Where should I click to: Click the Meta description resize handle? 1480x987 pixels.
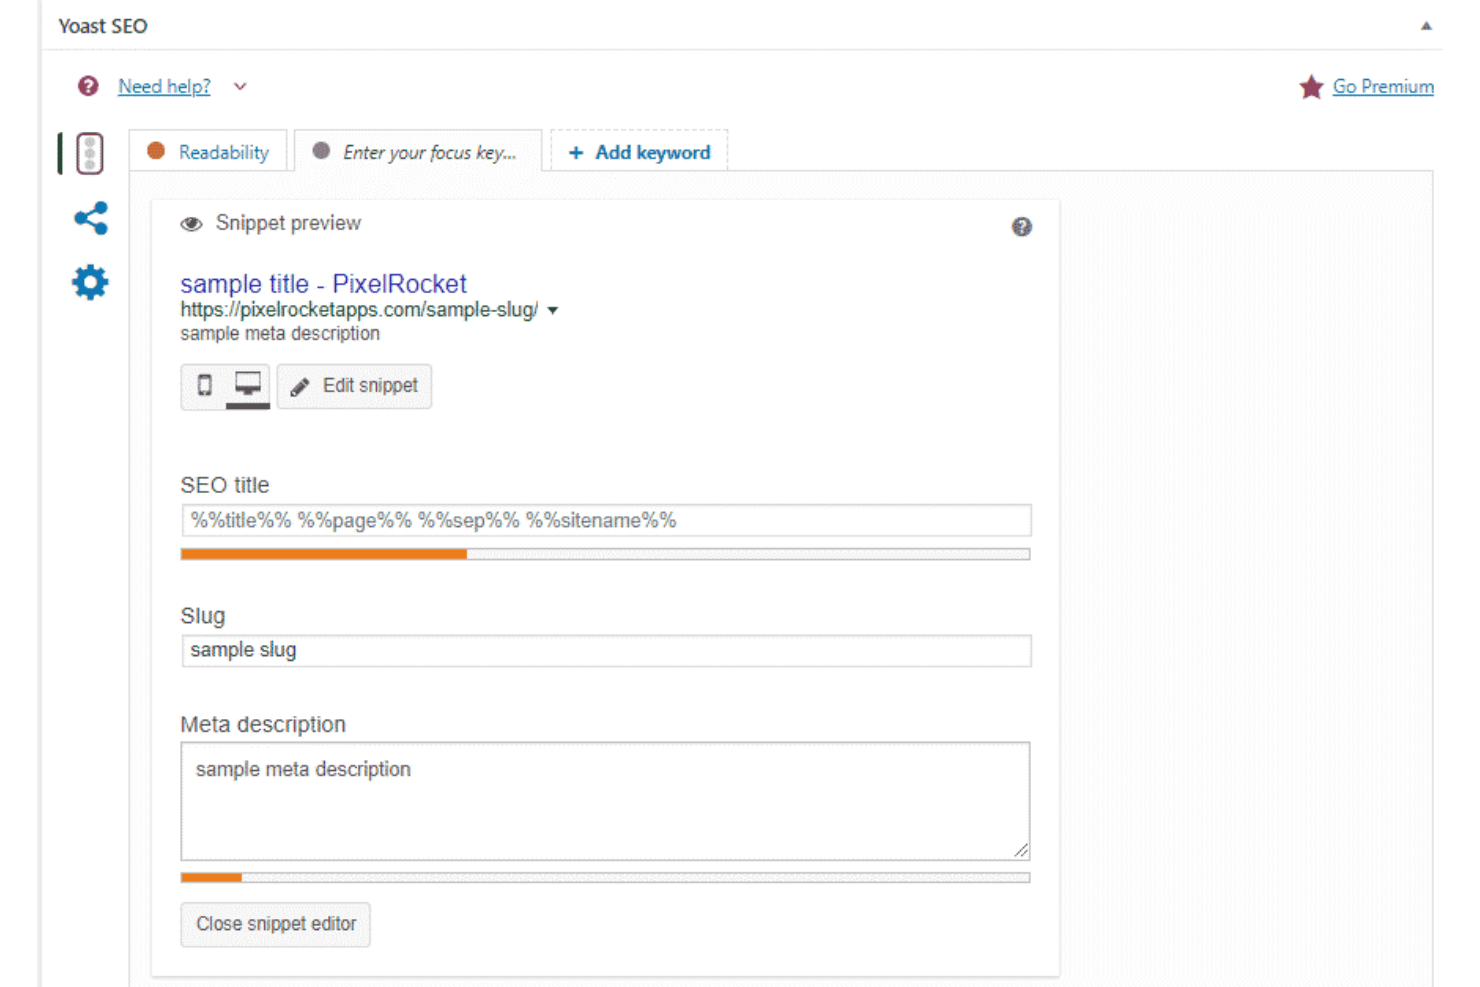[1021, 851]
